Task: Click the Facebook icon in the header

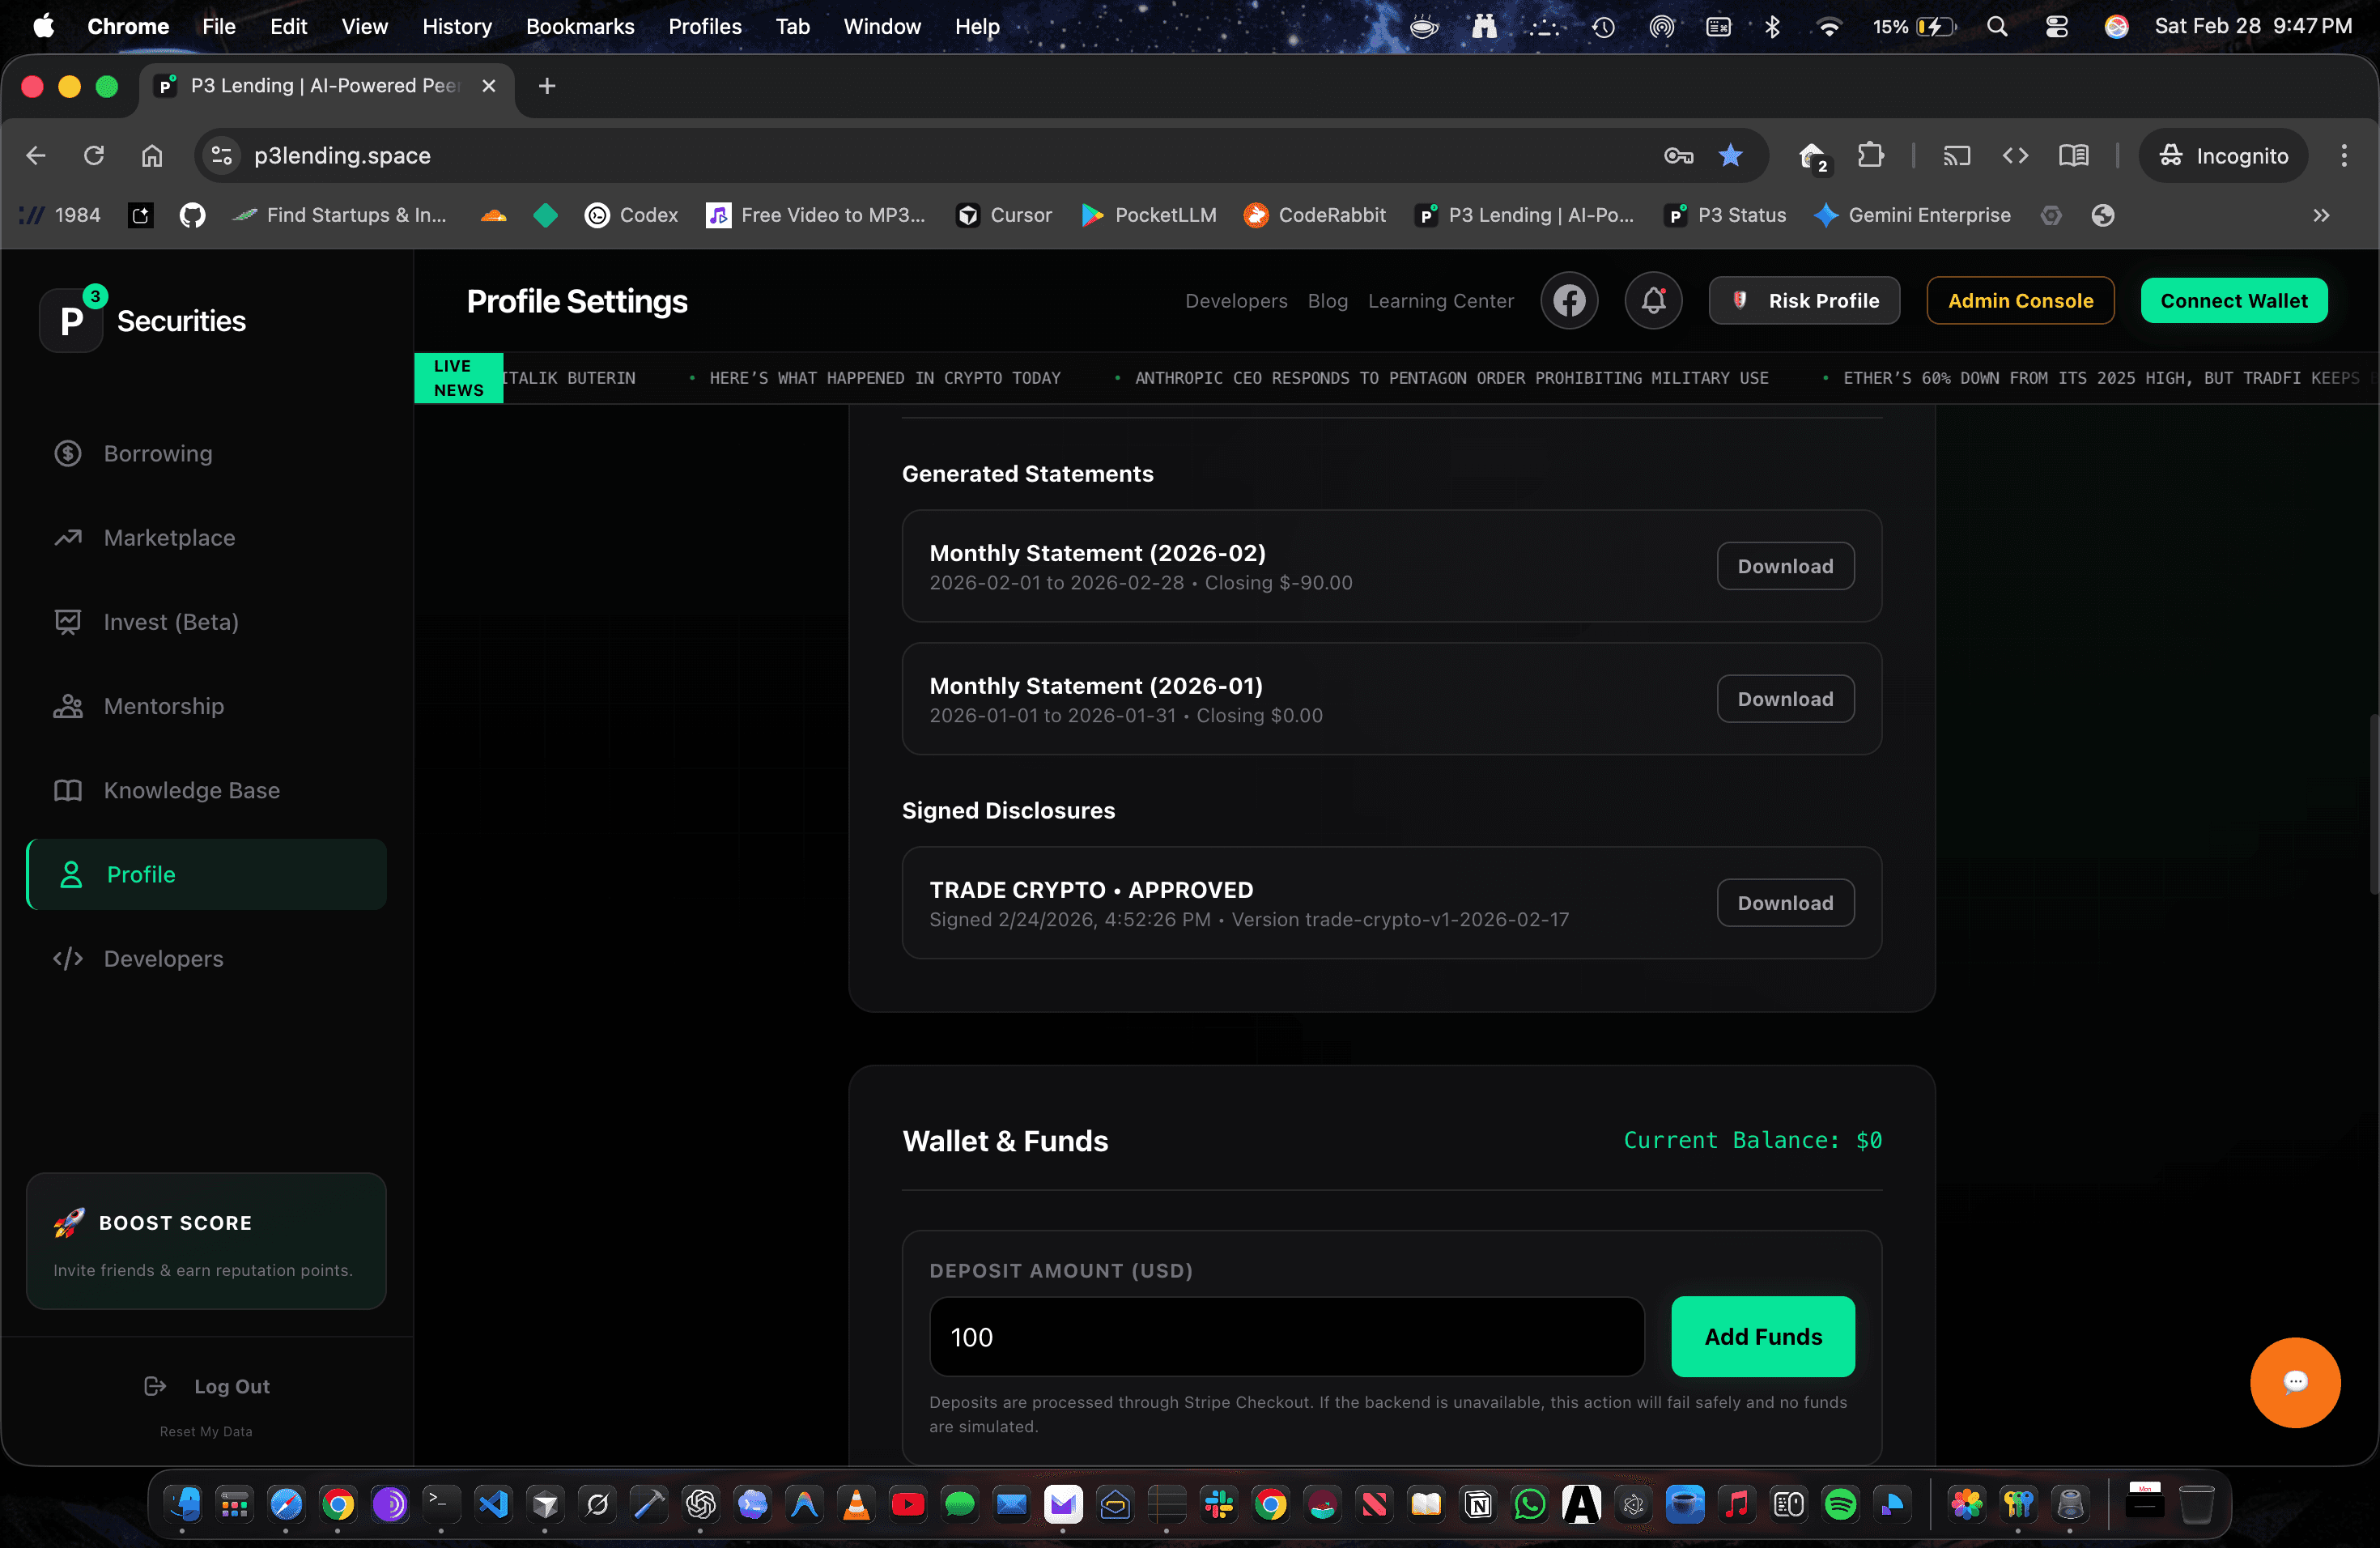Action: pos(1569,300)
